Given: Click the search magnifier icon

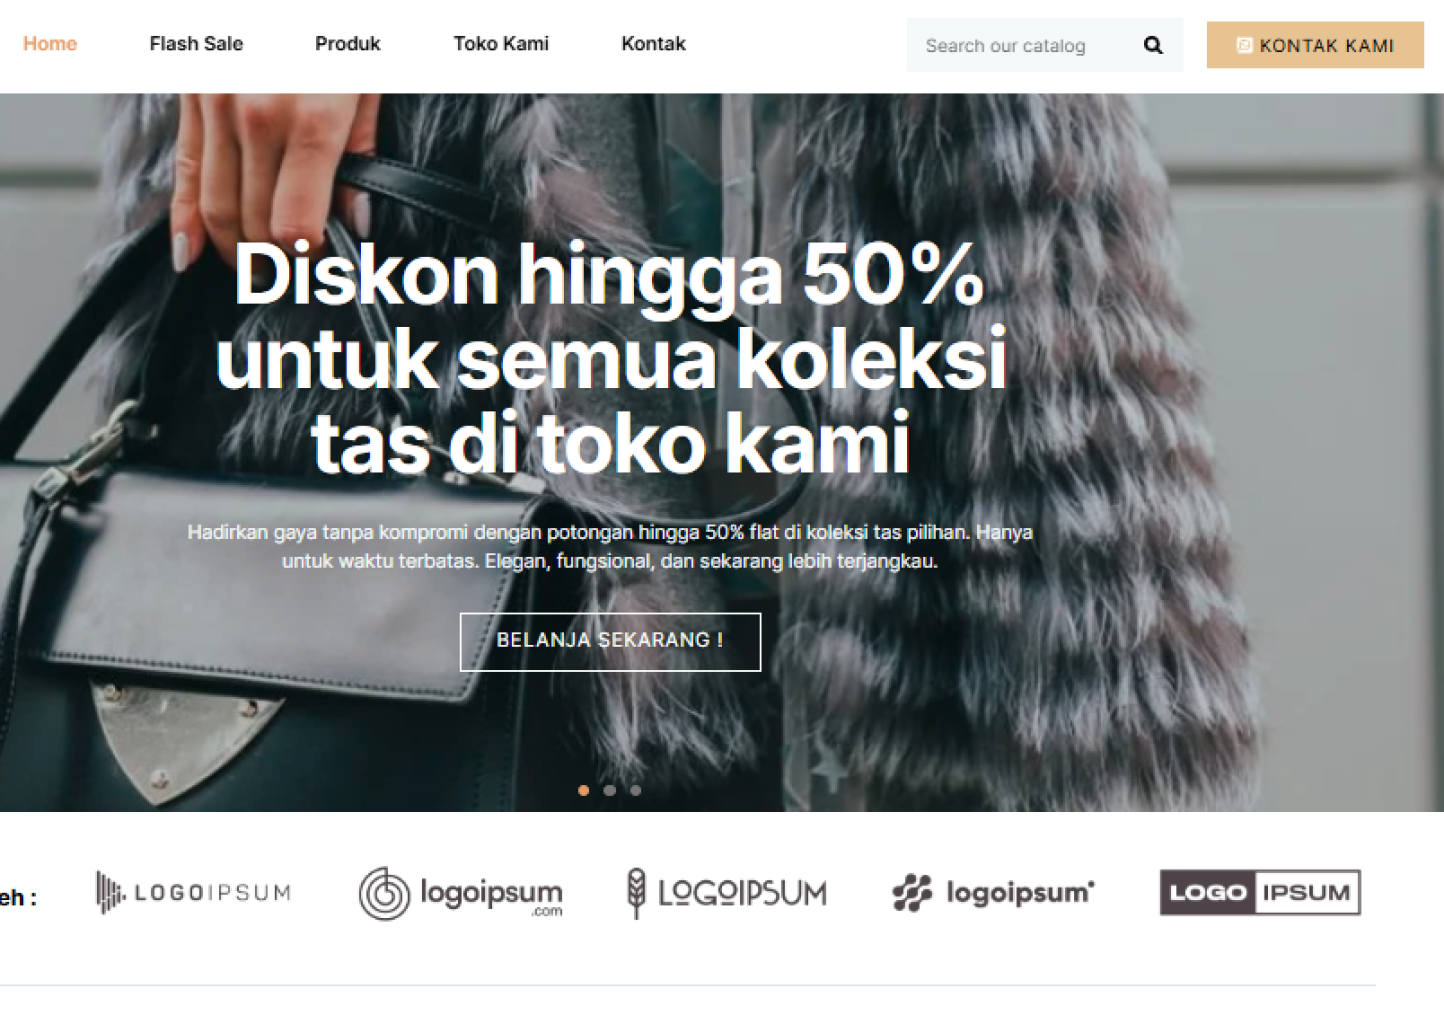Looking at the screenshot, I should click(x=1153, y=45).
